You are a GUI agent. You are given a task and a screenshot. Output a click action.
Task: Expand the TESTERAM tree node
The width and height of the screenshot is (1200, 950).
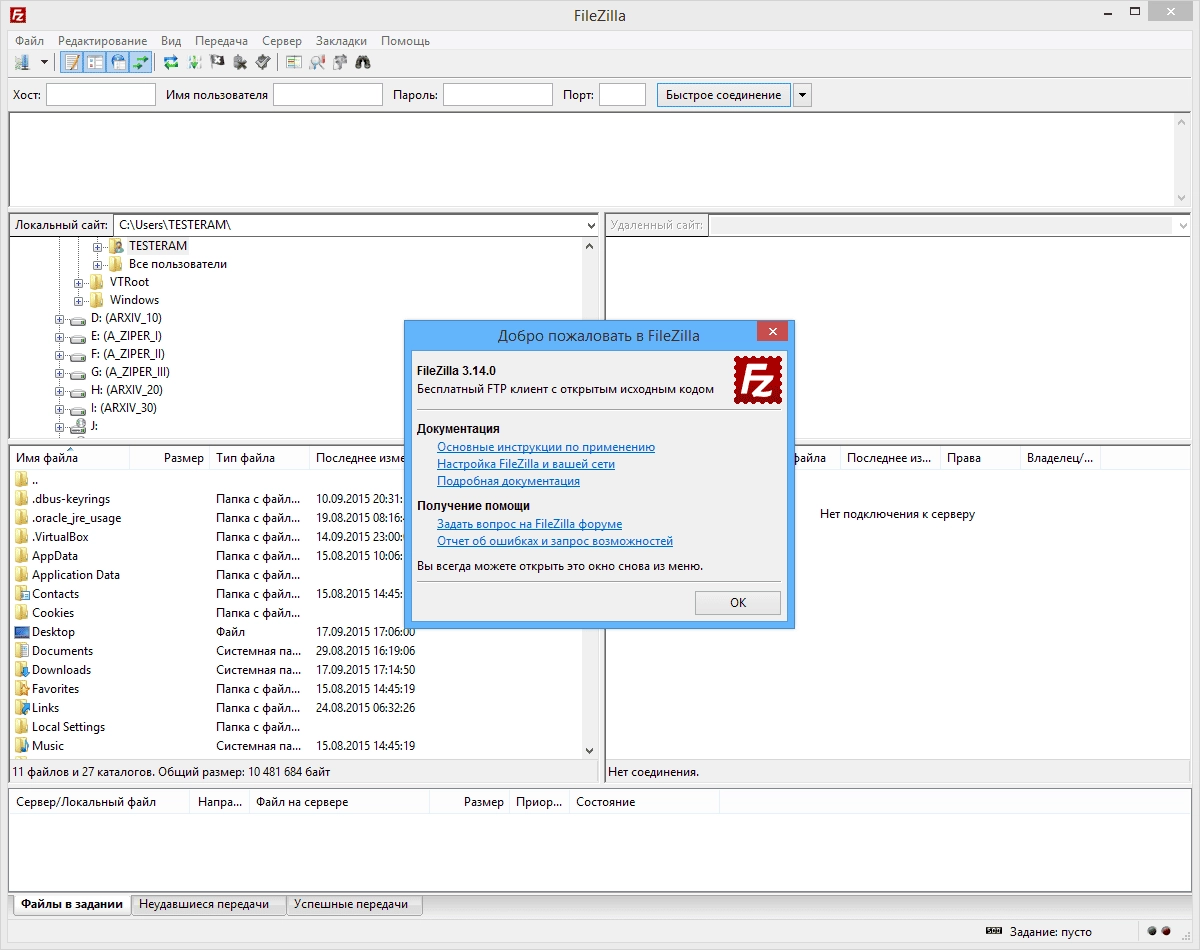point(98,246)
